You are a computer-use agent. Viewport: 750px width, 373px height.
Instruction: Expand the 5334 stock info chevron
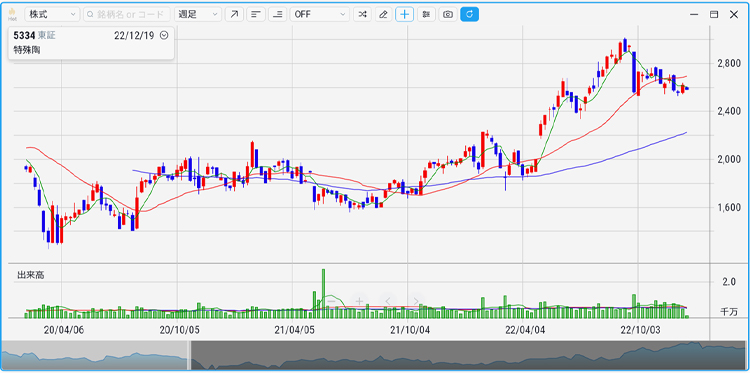[x=164, y=35]
